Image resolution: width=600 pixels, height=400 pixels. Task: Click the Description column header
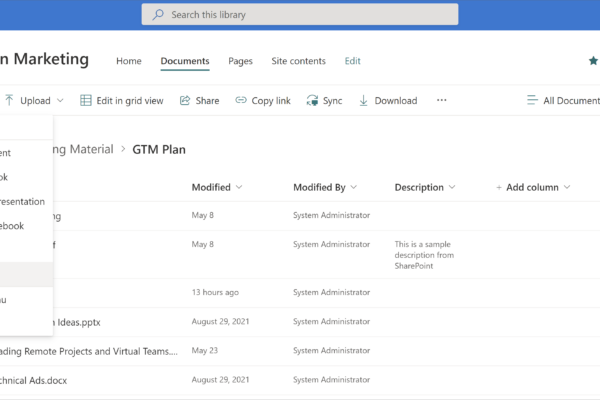pyautogui.click(x=419, y=187)
